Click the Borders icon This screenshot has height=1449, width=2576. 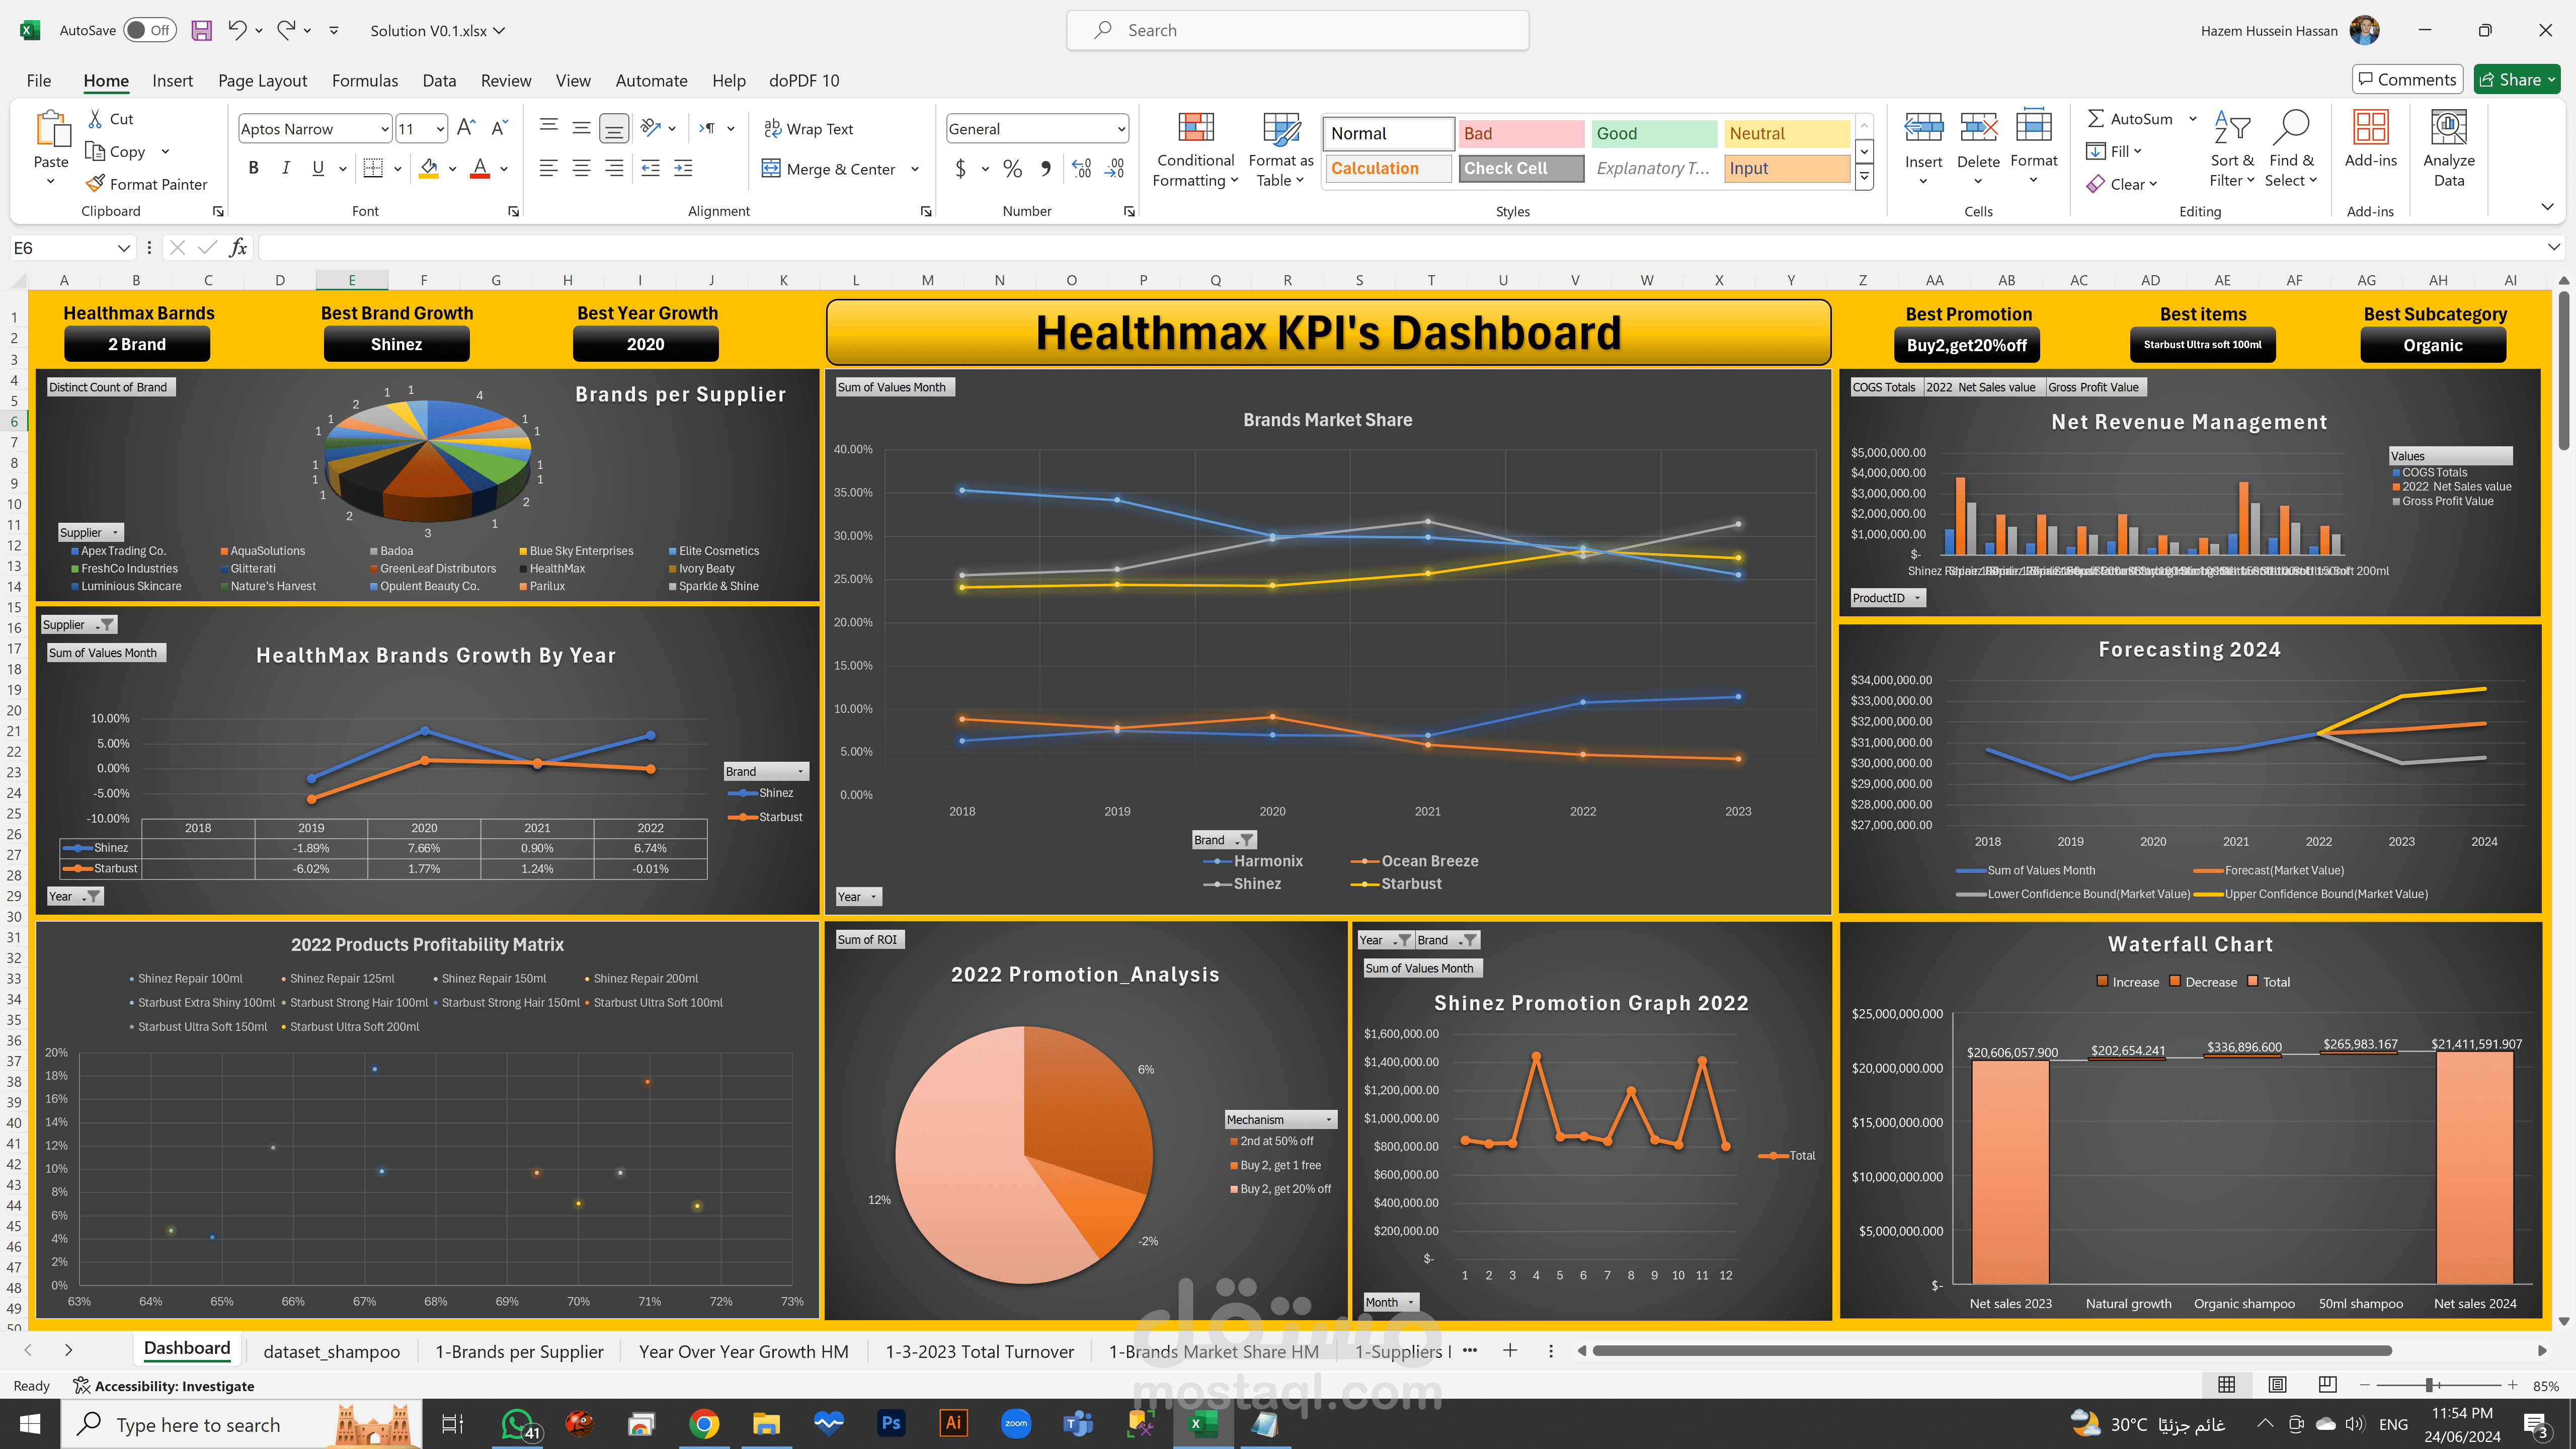[x=373, y=168]
